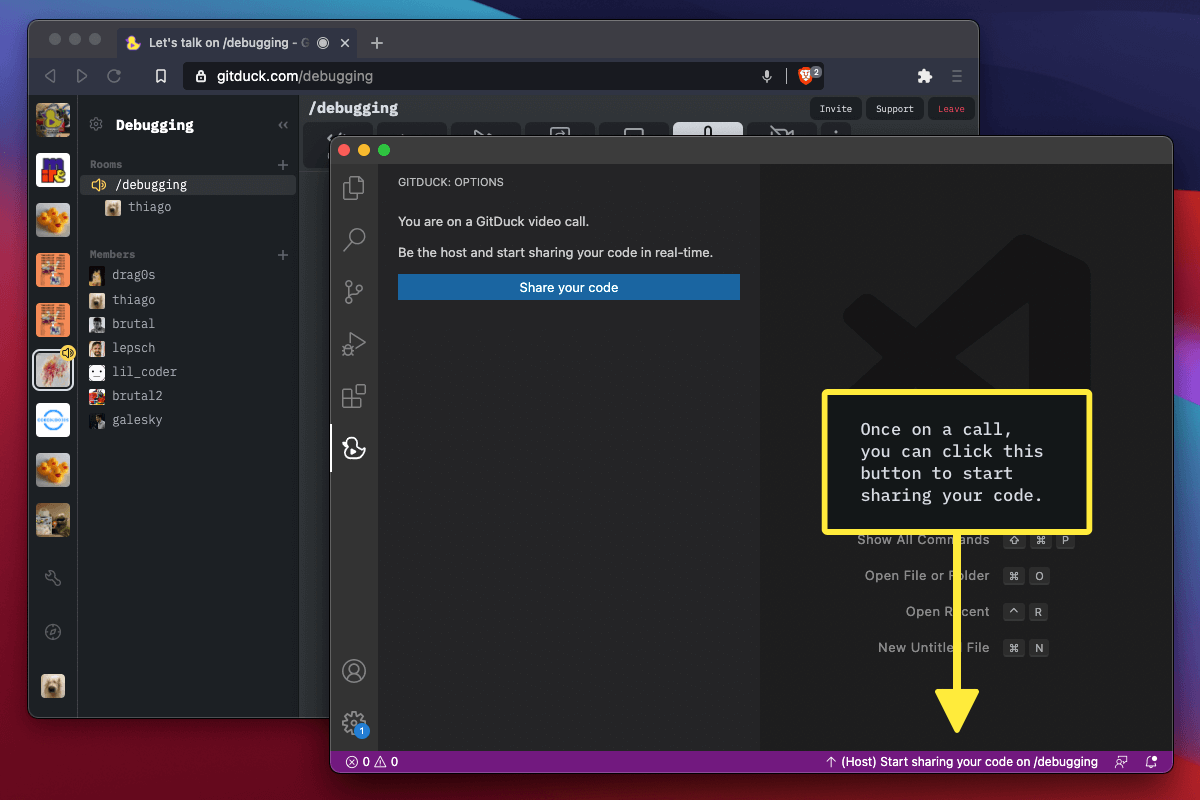
Task: Select member drag0s in Members list
Action: coord(122,275)
